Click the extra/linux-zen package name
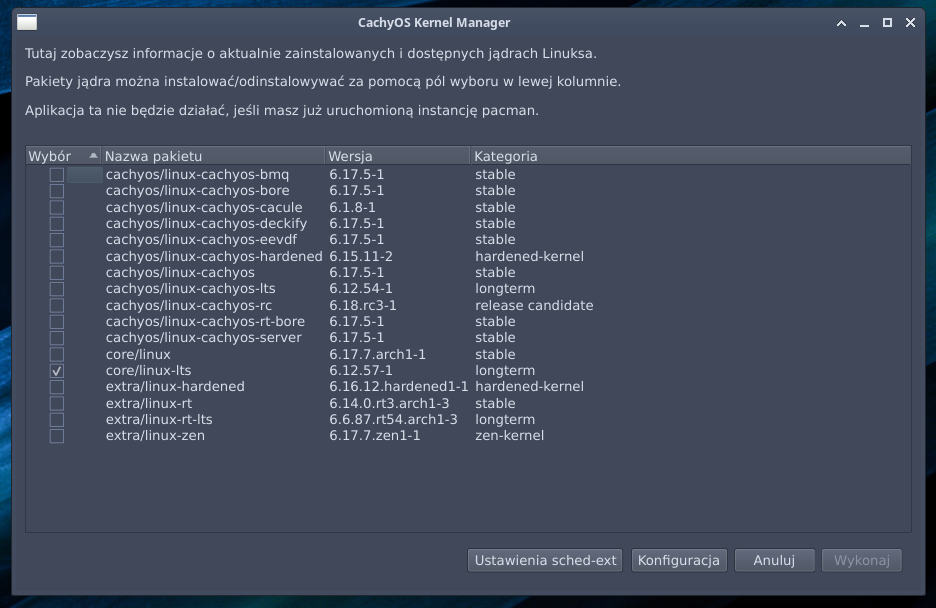Viewport: 936px width, 608px height. (x=155, y=436)
